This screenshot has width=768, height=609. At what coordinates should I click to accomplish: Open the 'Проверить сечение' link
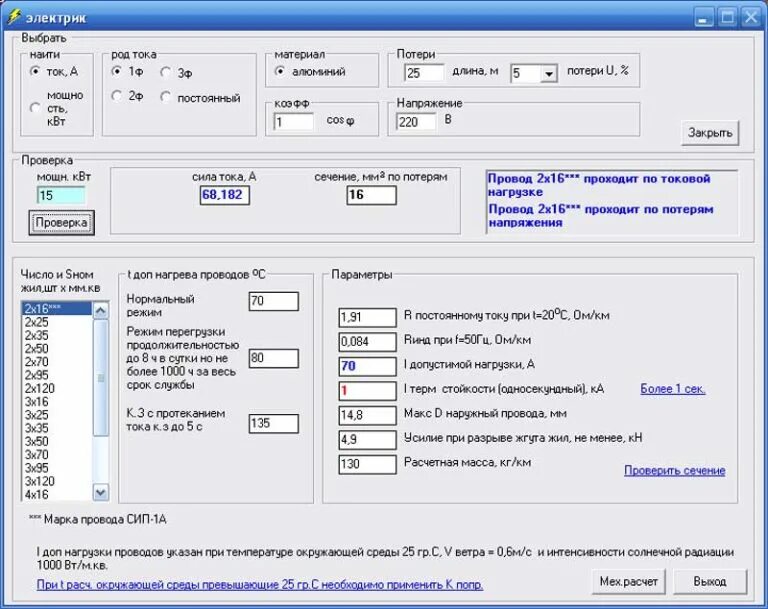pos(674,470)
